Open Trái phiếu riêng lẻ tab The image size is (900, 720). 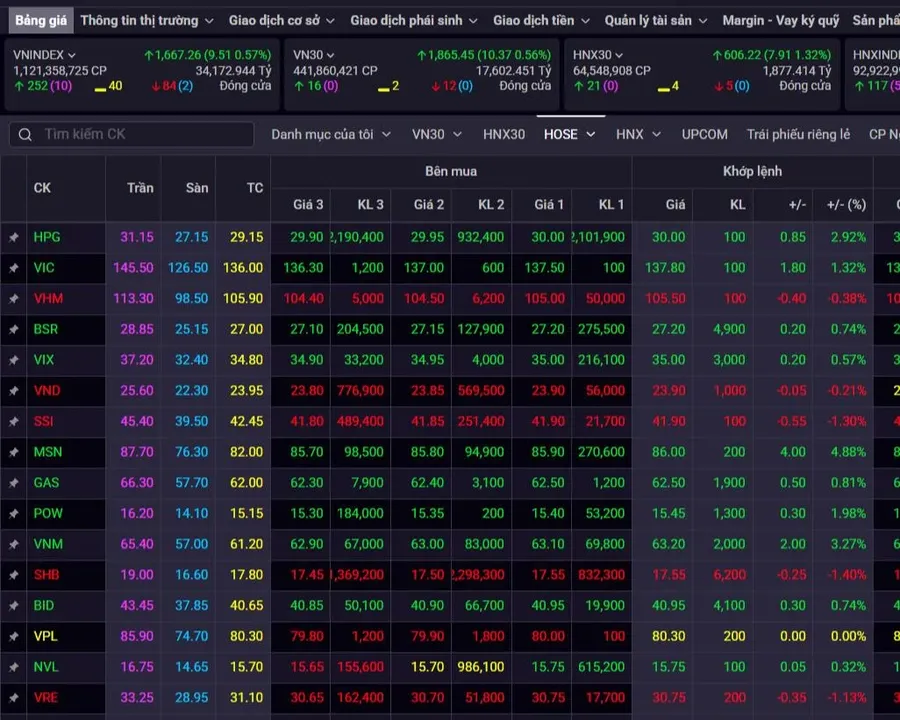(x=798, y=134)
